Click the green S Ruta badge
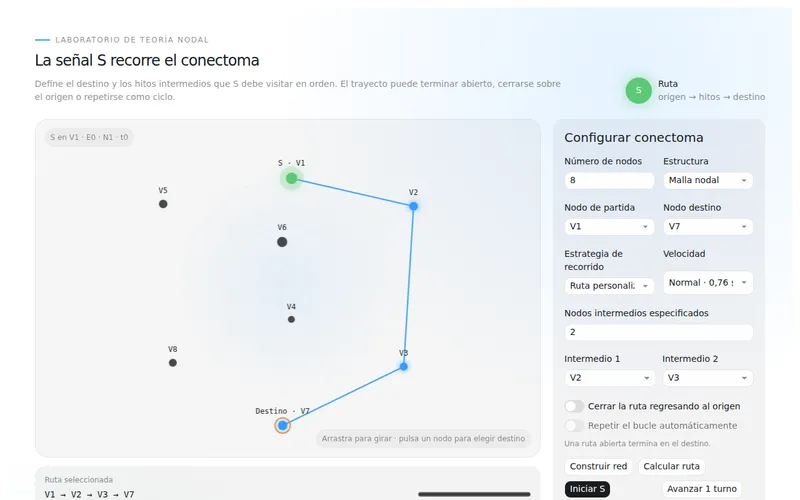Viewport: 800px width, 500px height. point(638,90)
